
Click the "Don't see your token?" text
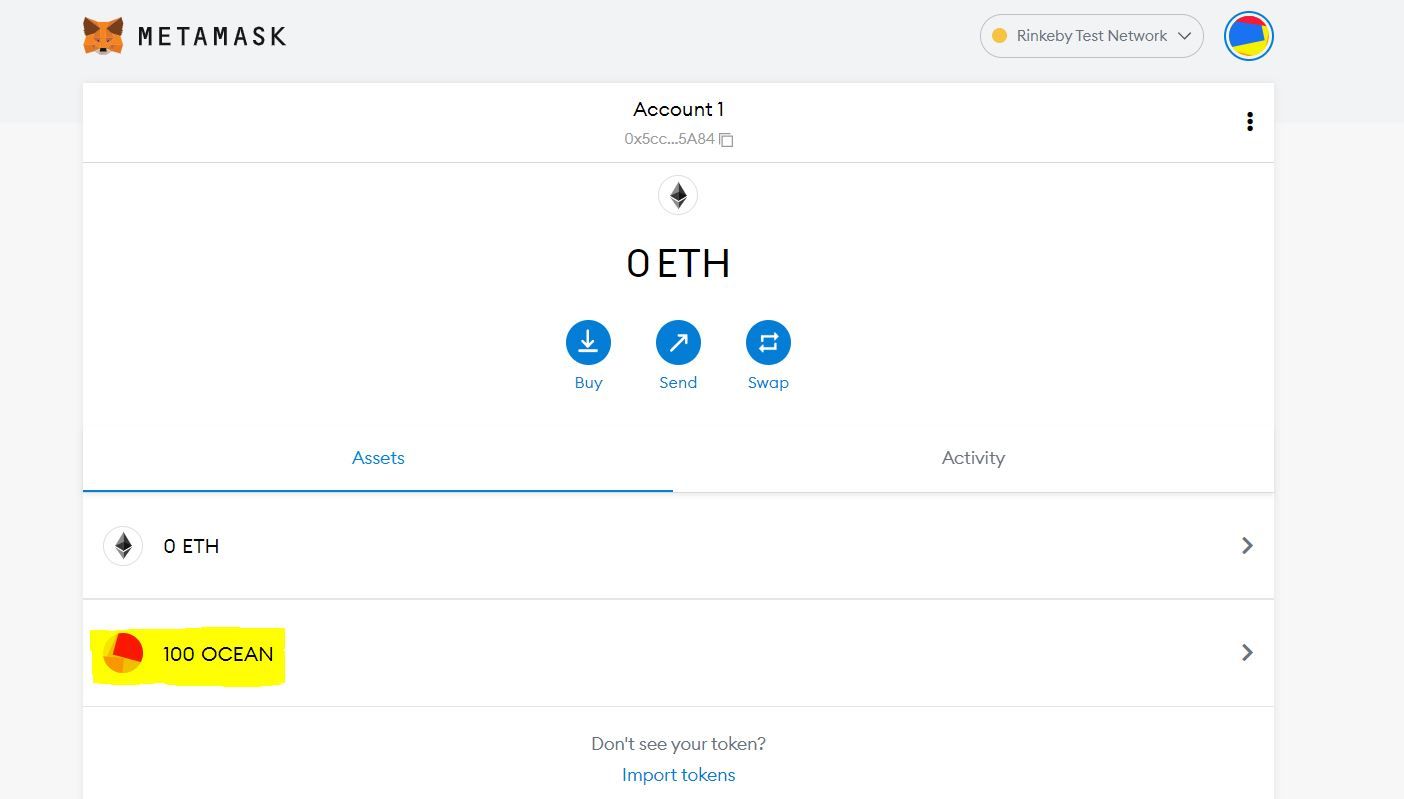(678, 744)
